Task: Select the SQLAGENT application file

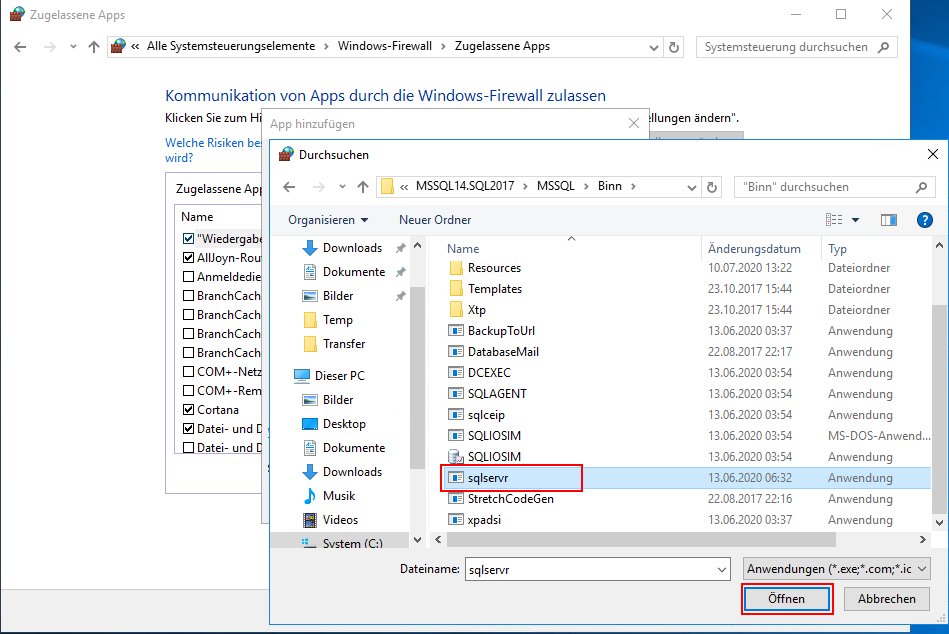Action: tap(497, 394)
